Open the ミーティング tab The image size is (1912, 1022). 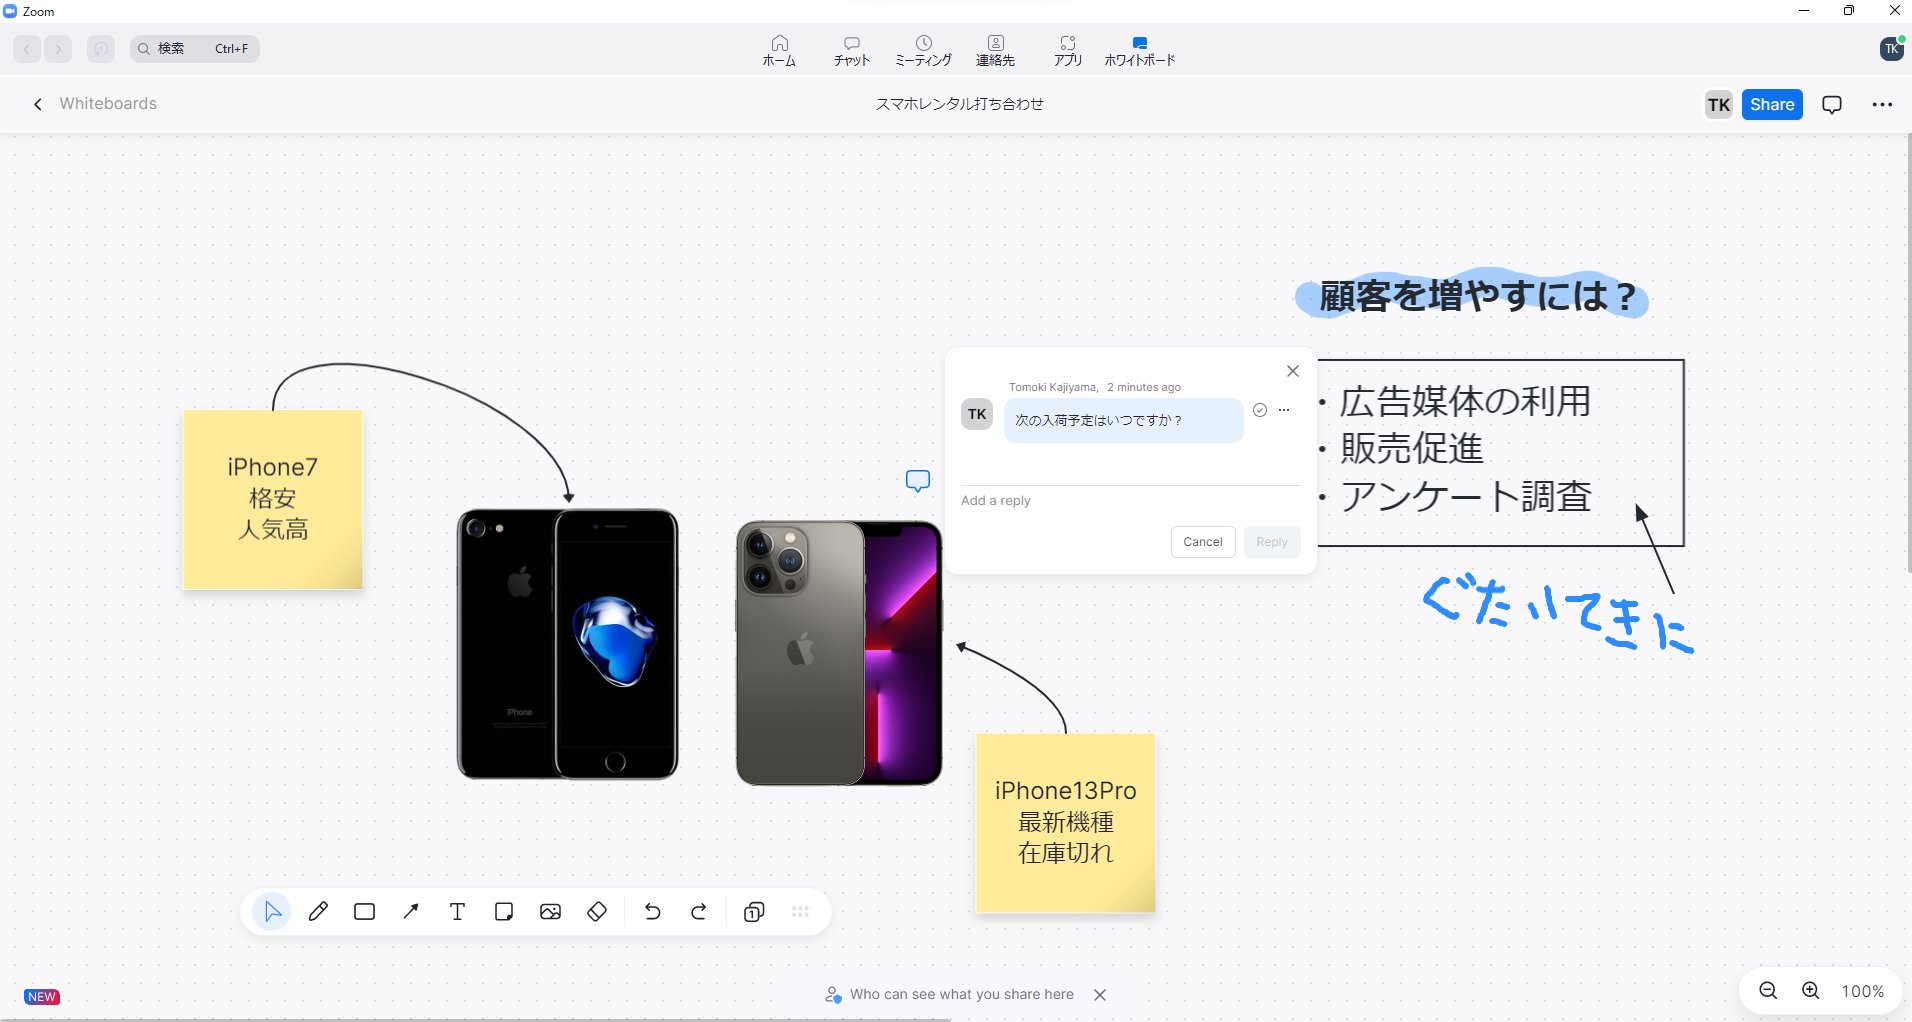point(923,50)
